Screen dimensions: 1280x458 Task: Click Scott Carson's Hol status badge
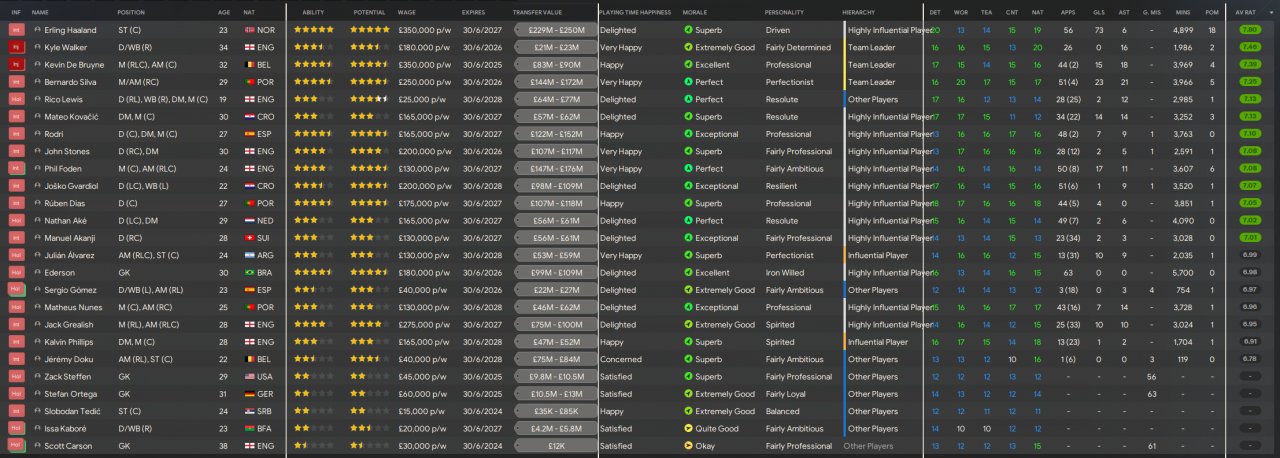pyautogui.click(x=16, y=445)
